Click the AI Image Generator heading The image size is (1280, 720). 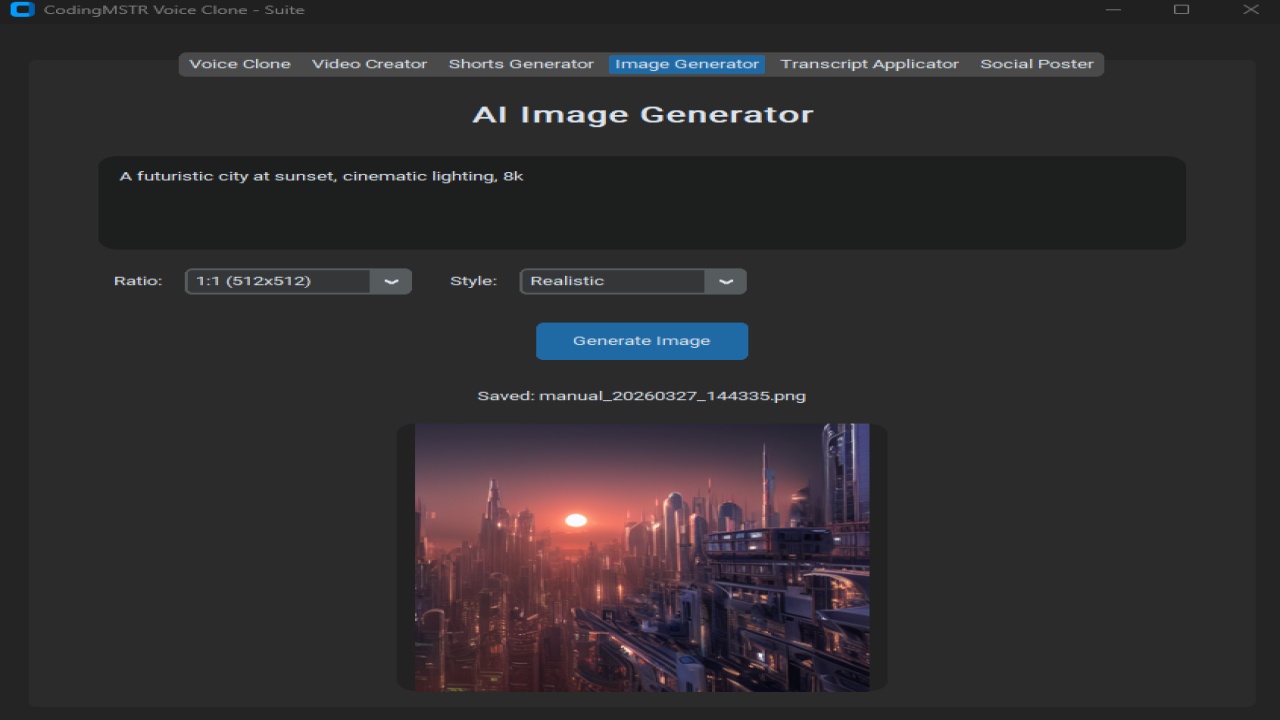(642, 114)
